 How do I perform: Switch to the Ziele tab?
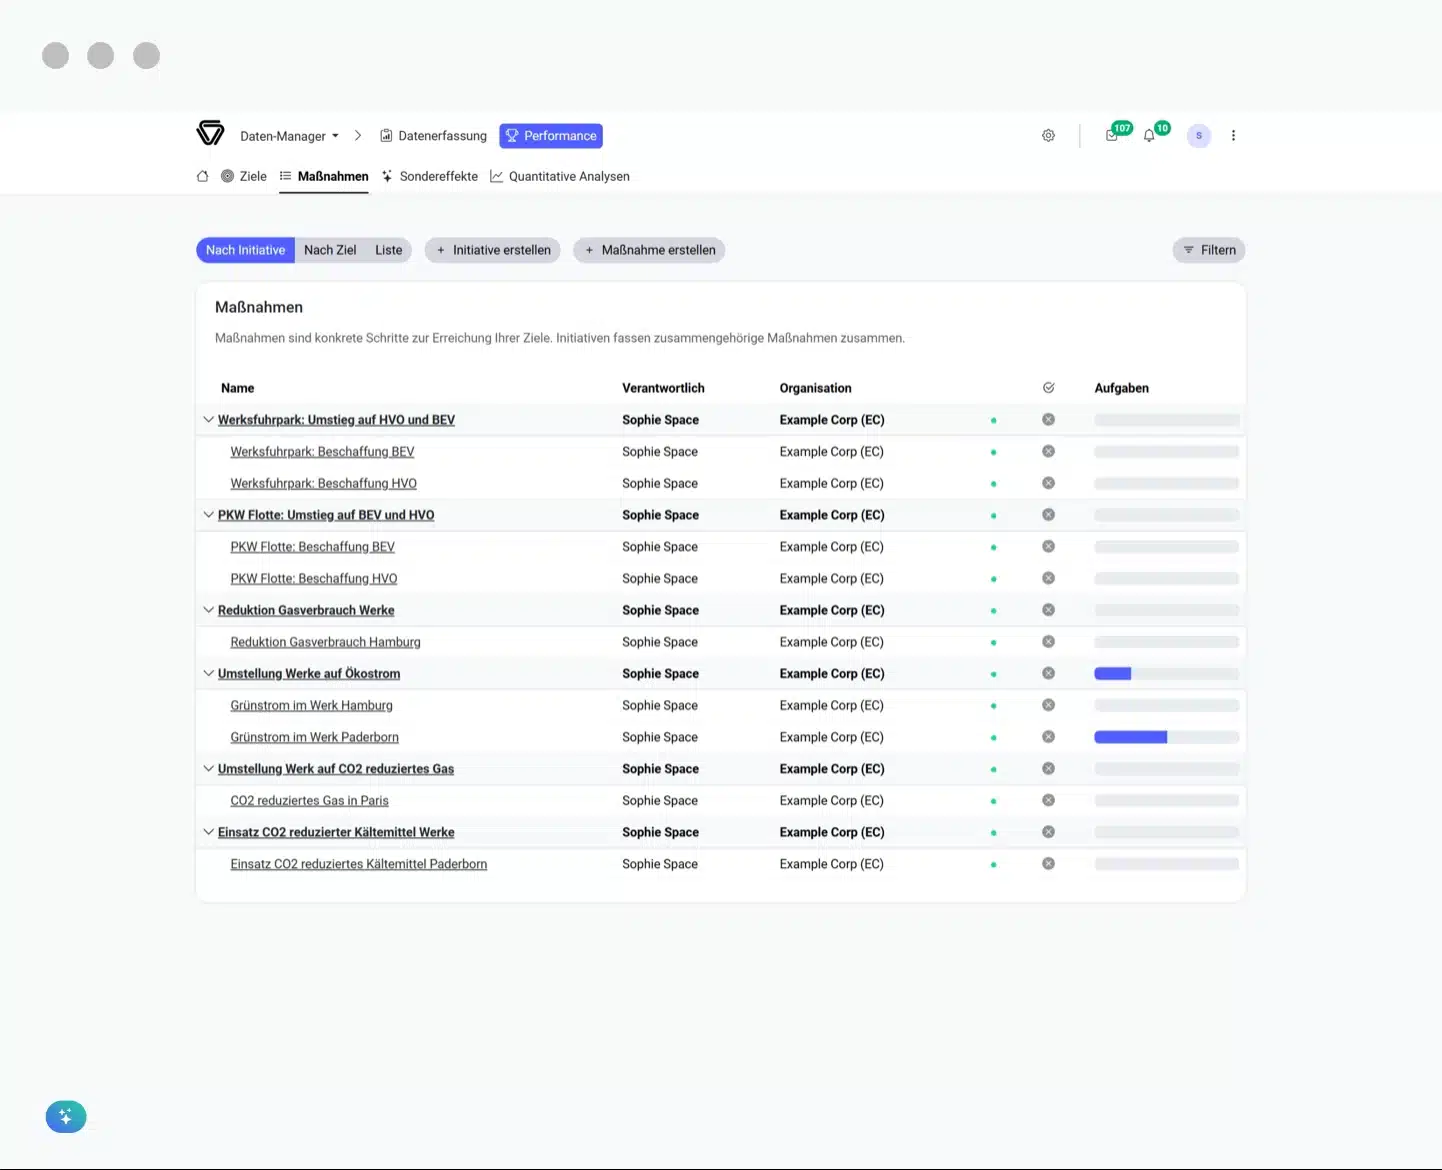click(244, 176)
